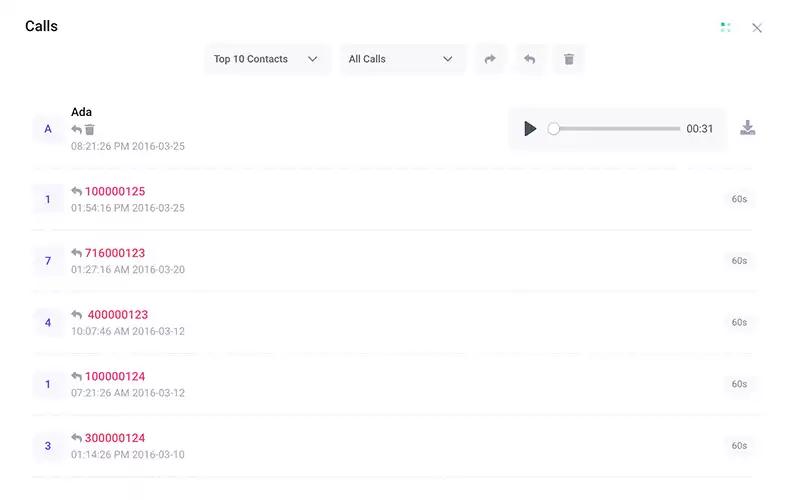Play the Ada call recording
This screenshot has width=800, height=500.
(530, 129)
